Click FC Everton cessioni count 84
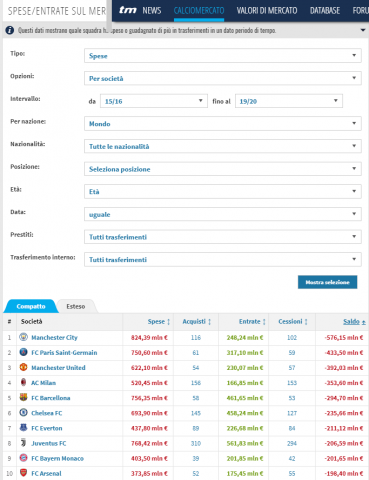369x480 pixels. coord(292,428)
